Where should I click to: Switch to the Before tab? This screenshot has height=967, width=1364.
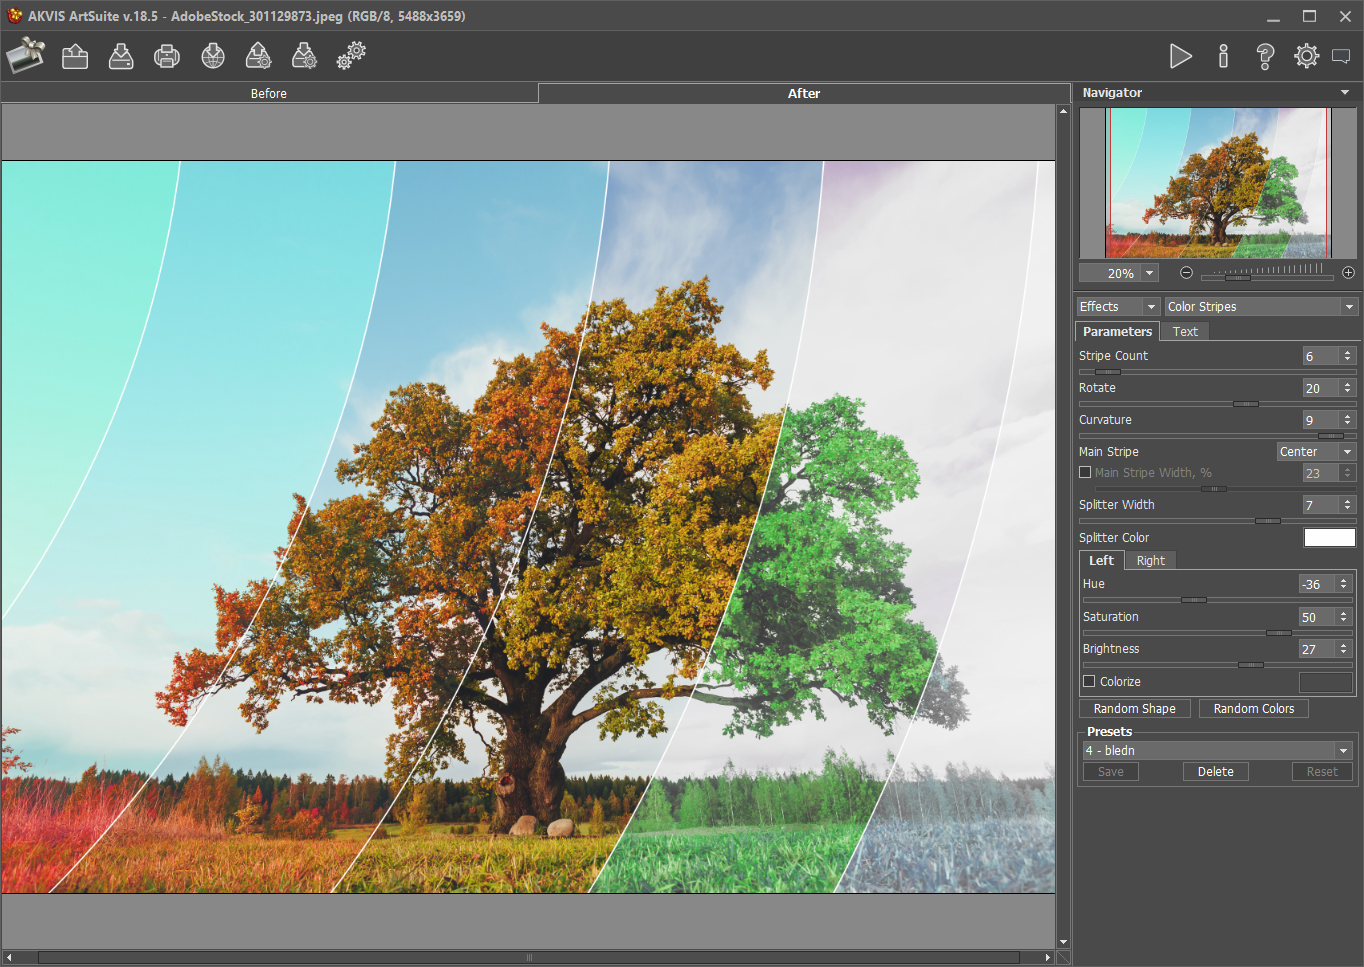[x=268, y=93]
